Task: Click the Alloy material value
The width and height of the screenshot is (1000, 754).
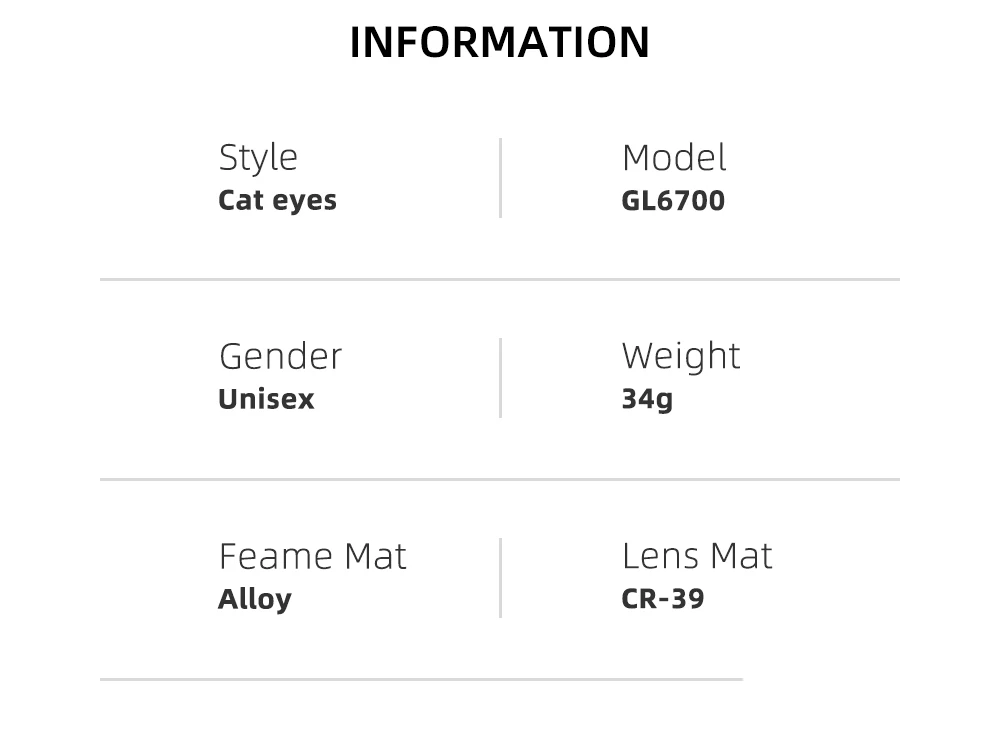Action: (x=255, y=600)
